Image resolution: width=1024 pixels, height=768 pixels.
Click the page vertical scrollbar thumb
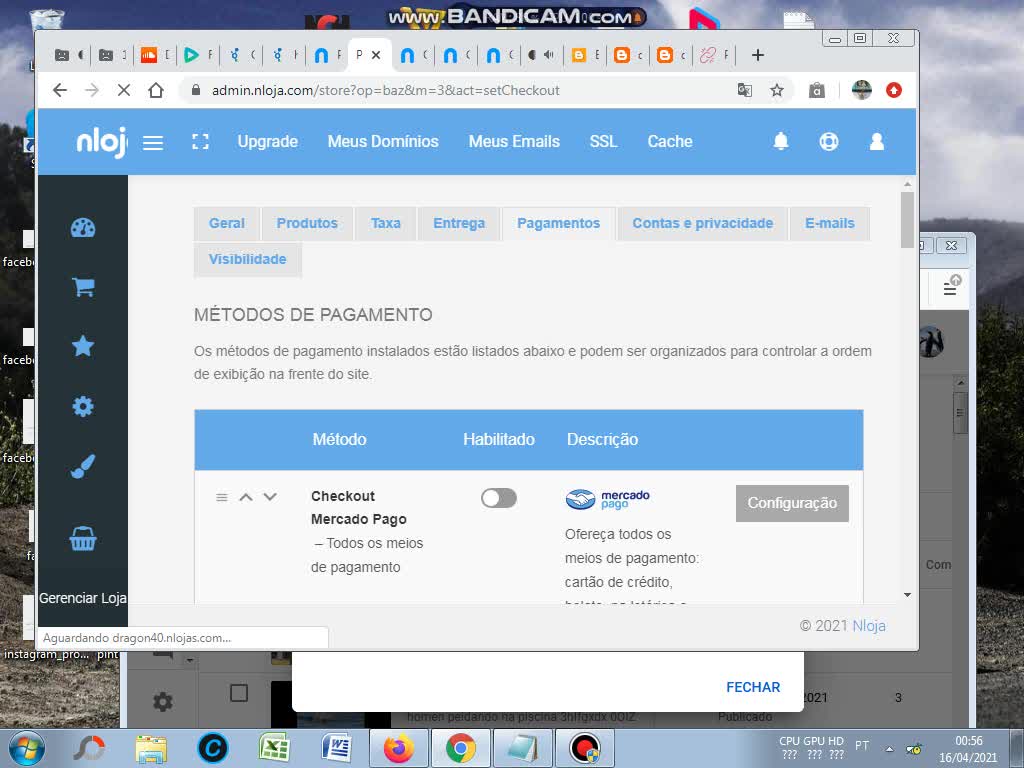click(x=907, y=220)
